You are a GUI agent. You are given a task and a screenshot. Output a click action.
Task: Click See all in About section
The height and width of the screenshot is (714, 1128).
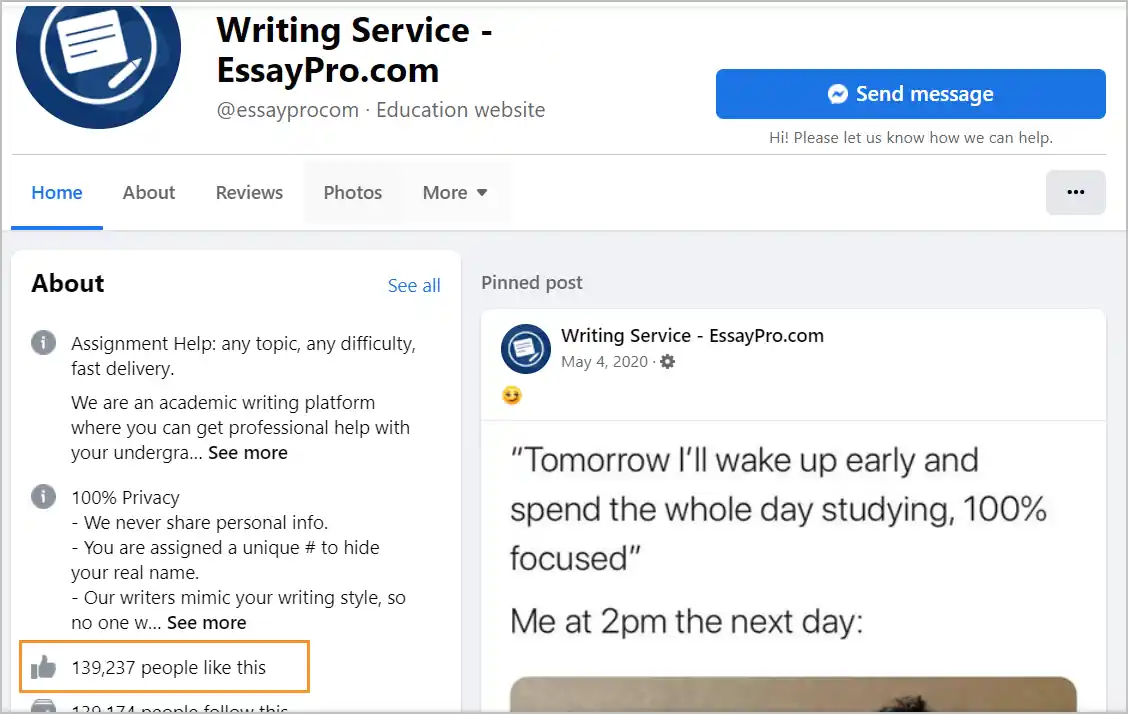(414, 285)
